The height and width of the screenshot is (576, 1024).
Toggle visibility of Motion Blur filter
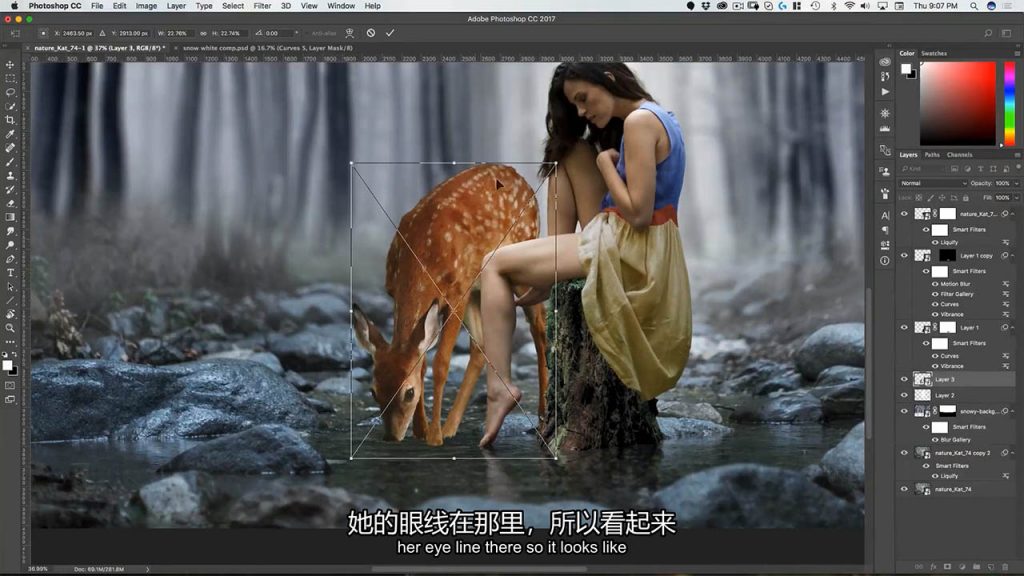tap(935, 284)
